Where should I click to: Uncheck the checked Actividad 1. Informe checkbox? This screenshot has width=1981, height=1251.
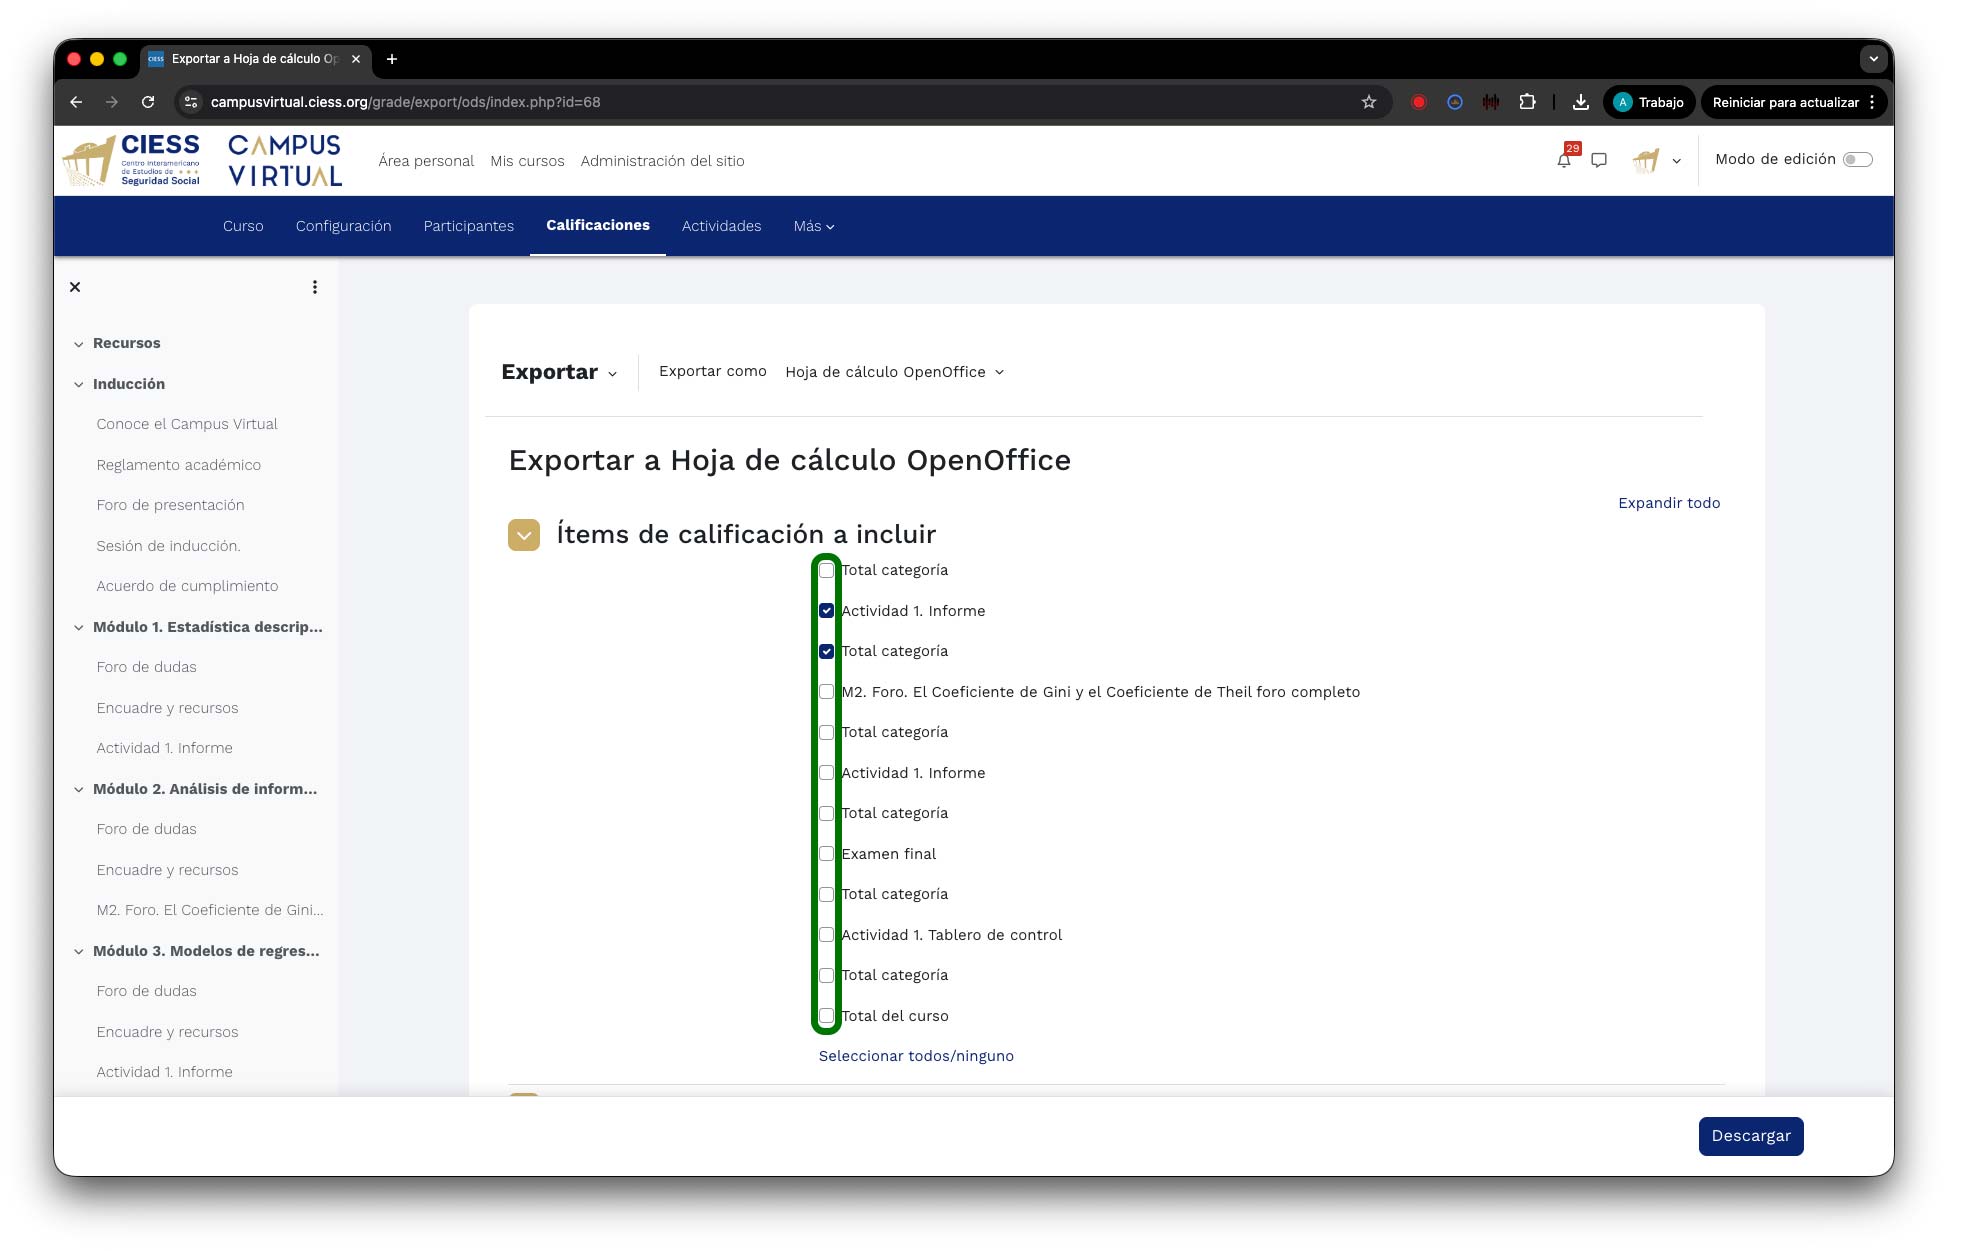pyautogui.click(x=826, y=611)
